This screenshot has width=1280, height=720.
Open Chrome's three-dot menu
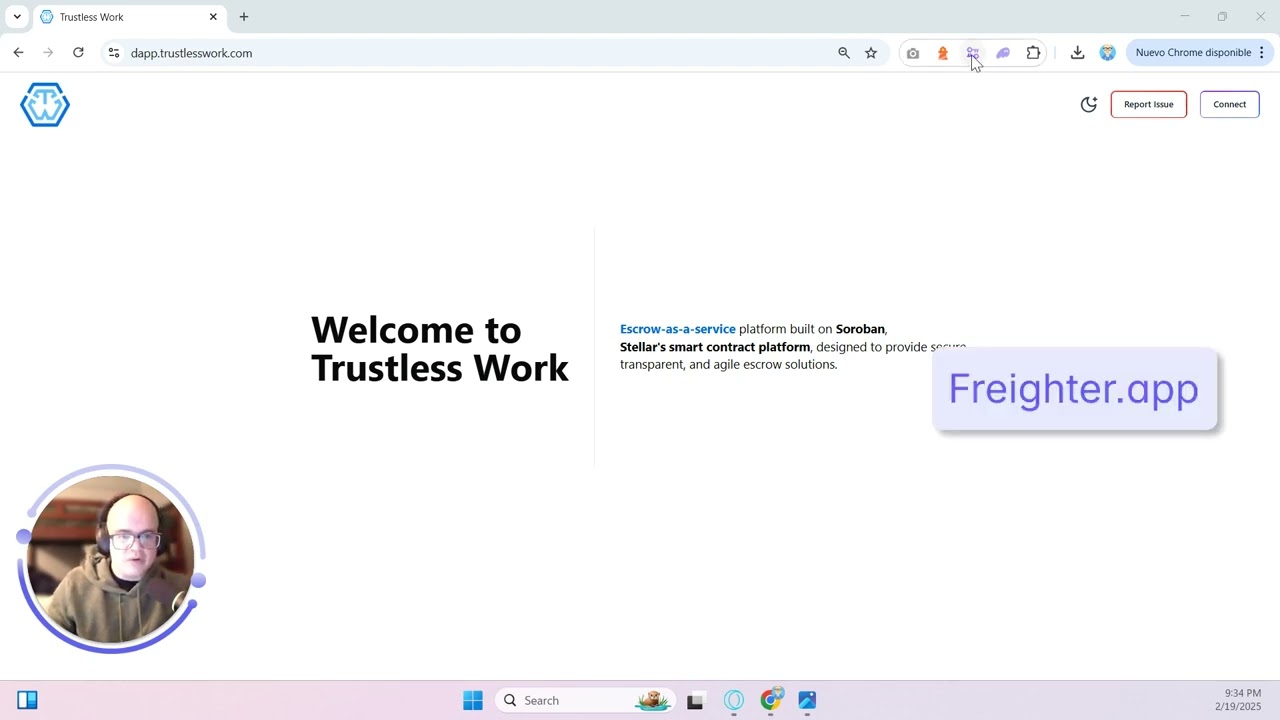[x=1262, y=53]
